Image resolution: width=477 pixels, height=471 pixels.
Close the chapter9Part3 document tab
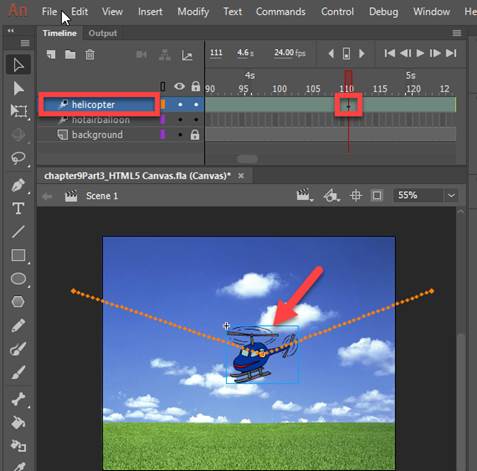click(x=241, y=176)
